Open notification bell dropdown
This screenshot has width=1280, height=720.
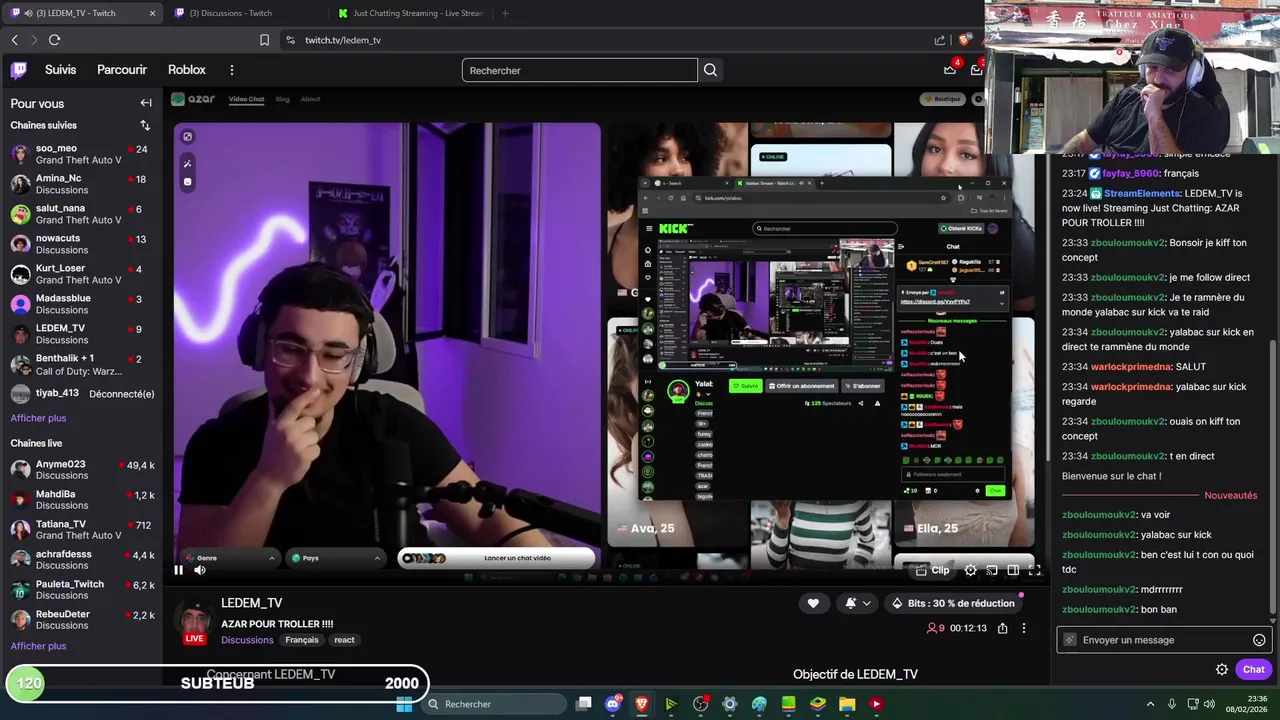pyautogui.click(x=857, y=603)
